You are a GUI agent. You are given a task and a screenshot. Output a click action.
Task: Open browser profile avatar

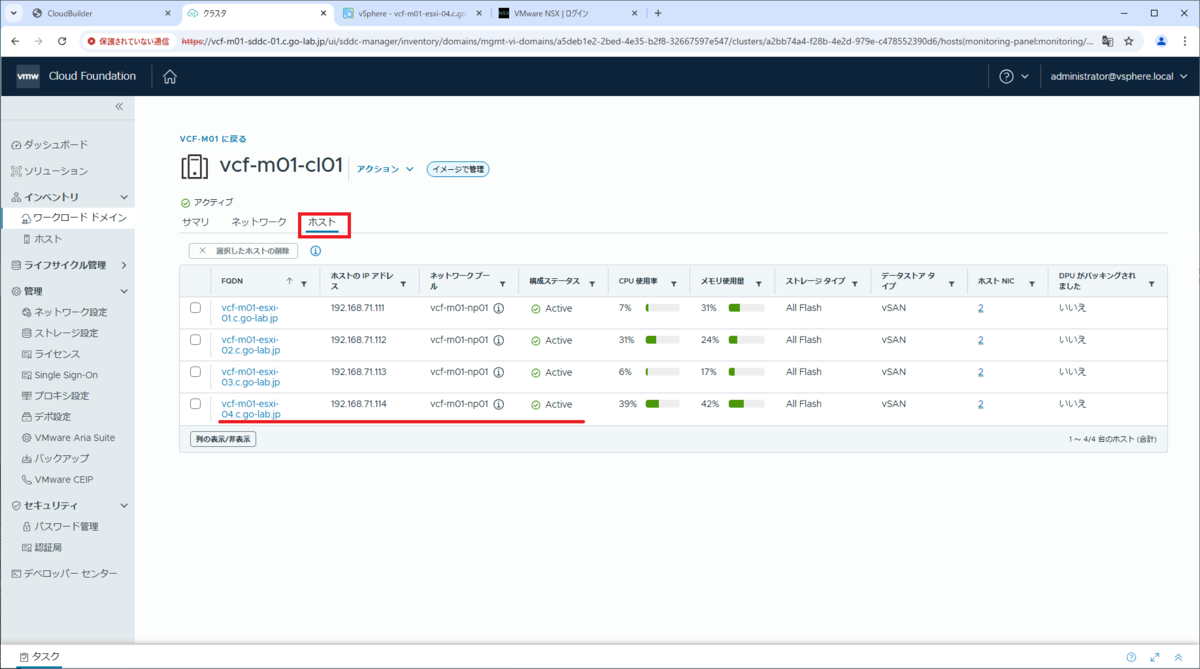[x=1161, y=41]
